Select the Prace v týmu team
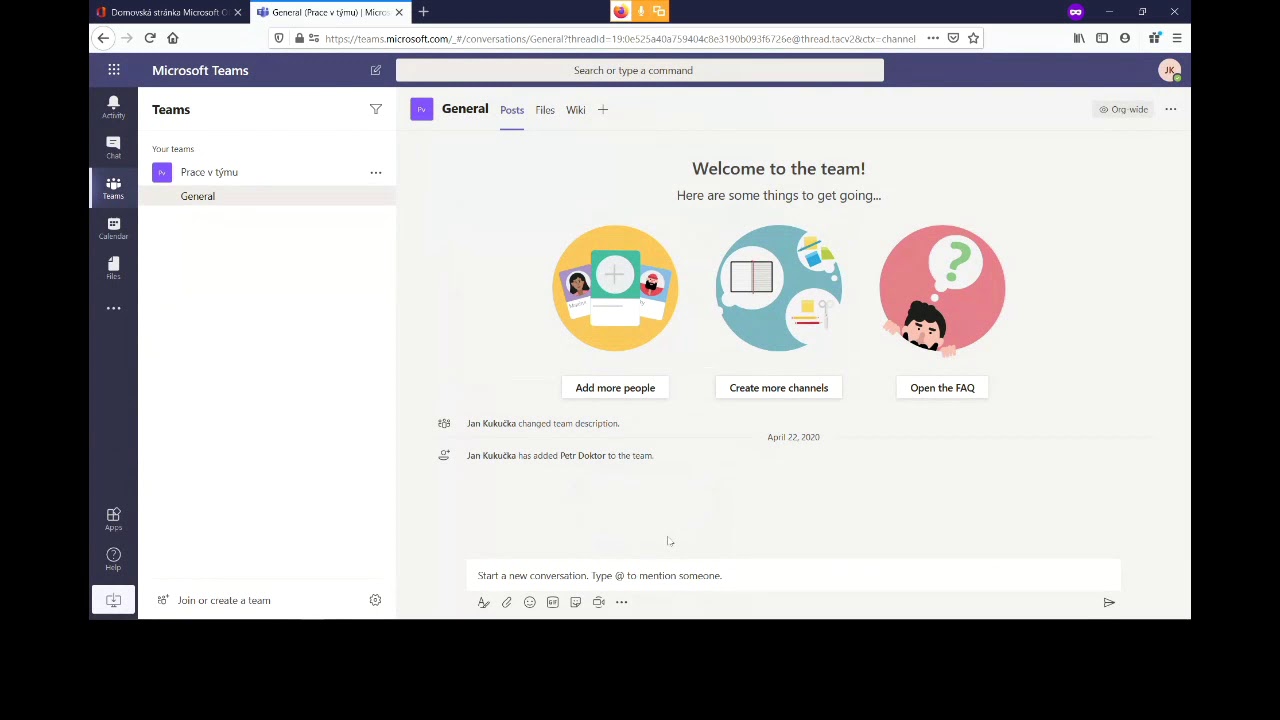This screenshot has height=720, width=1280. click(266, 172)
